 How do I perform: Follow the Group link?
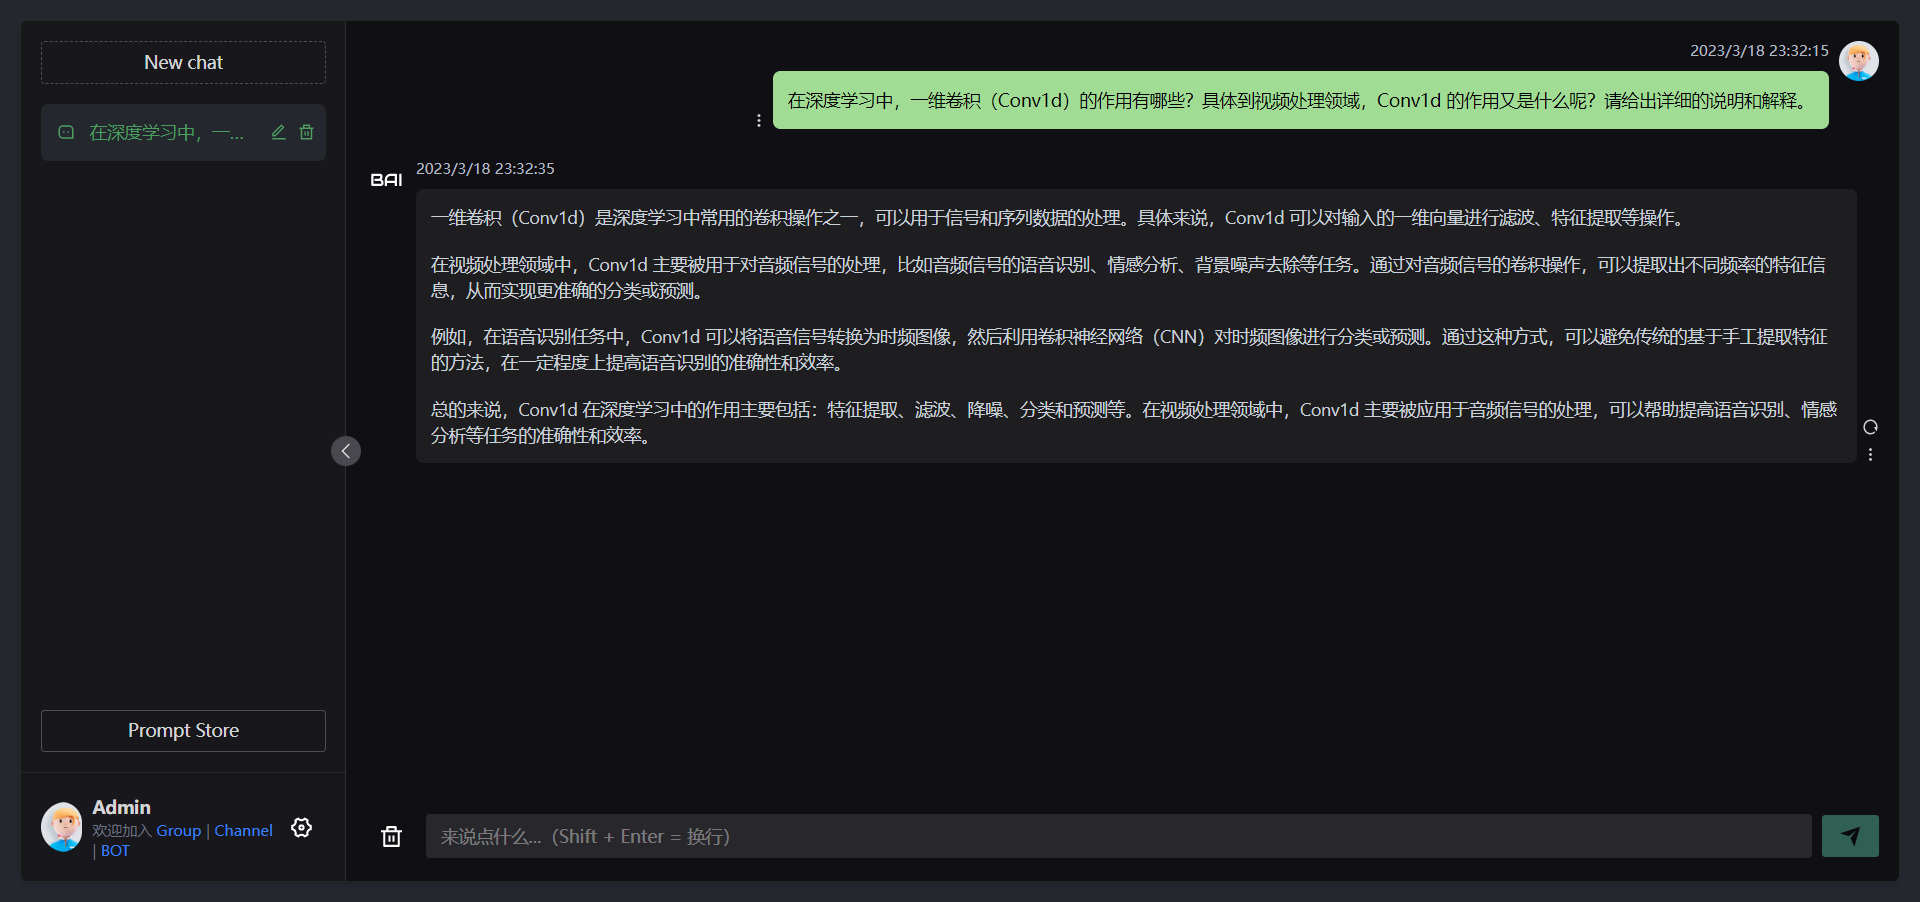coord(179,830)
